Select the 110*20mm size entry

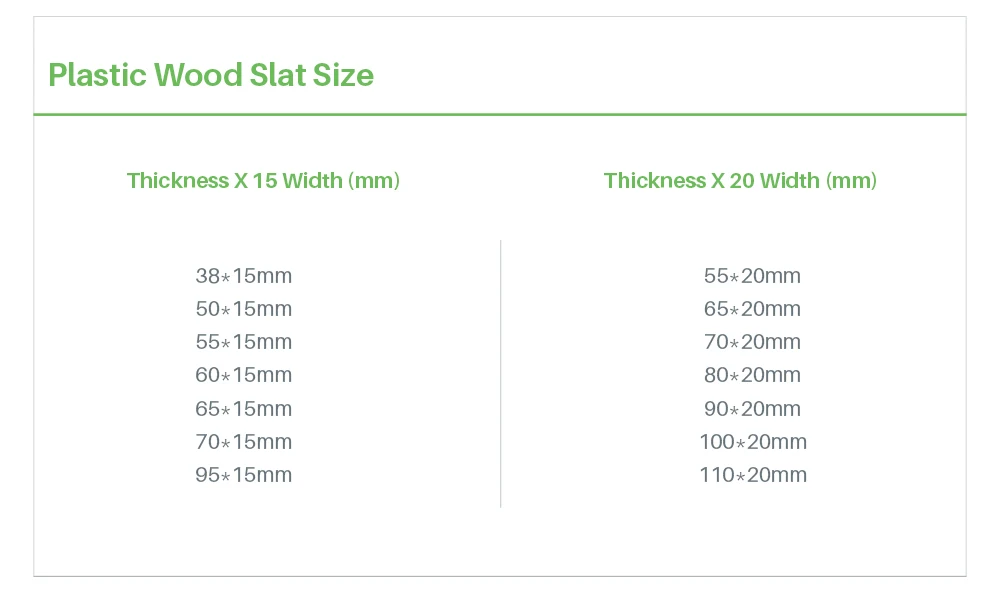click(752, 475)
